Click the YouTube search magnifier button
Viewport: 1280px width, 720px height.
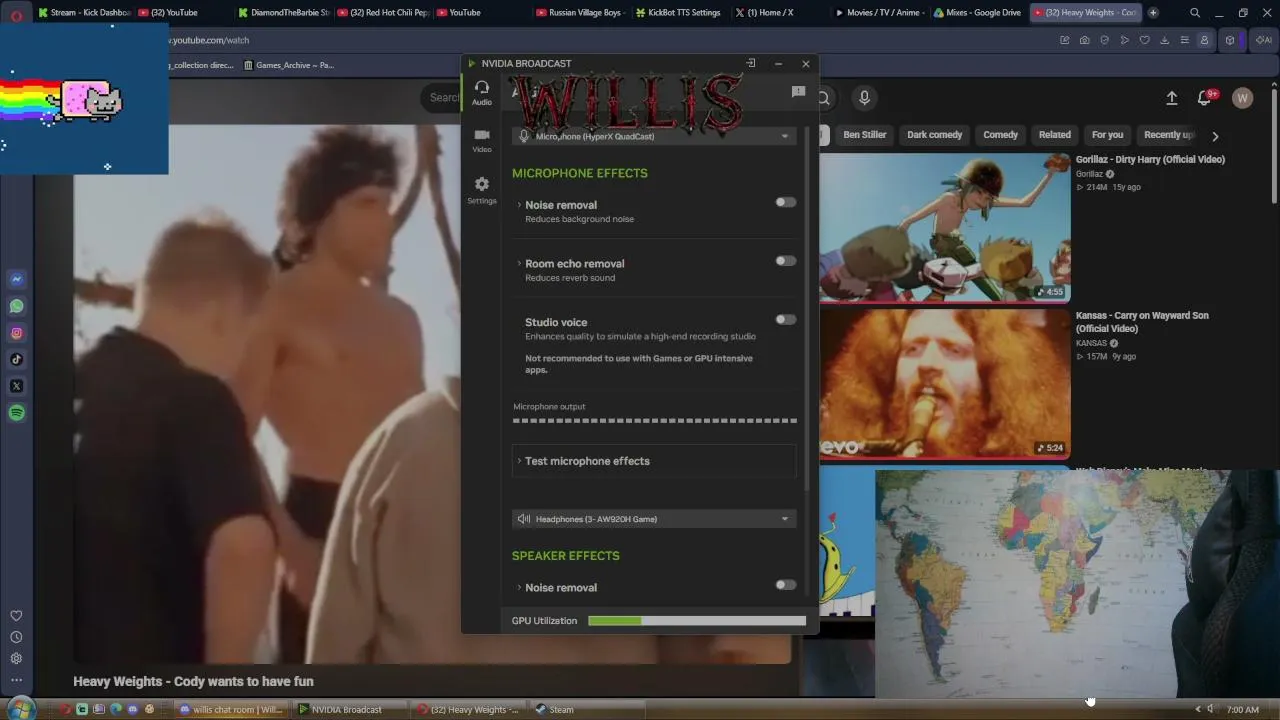(824, 97)
